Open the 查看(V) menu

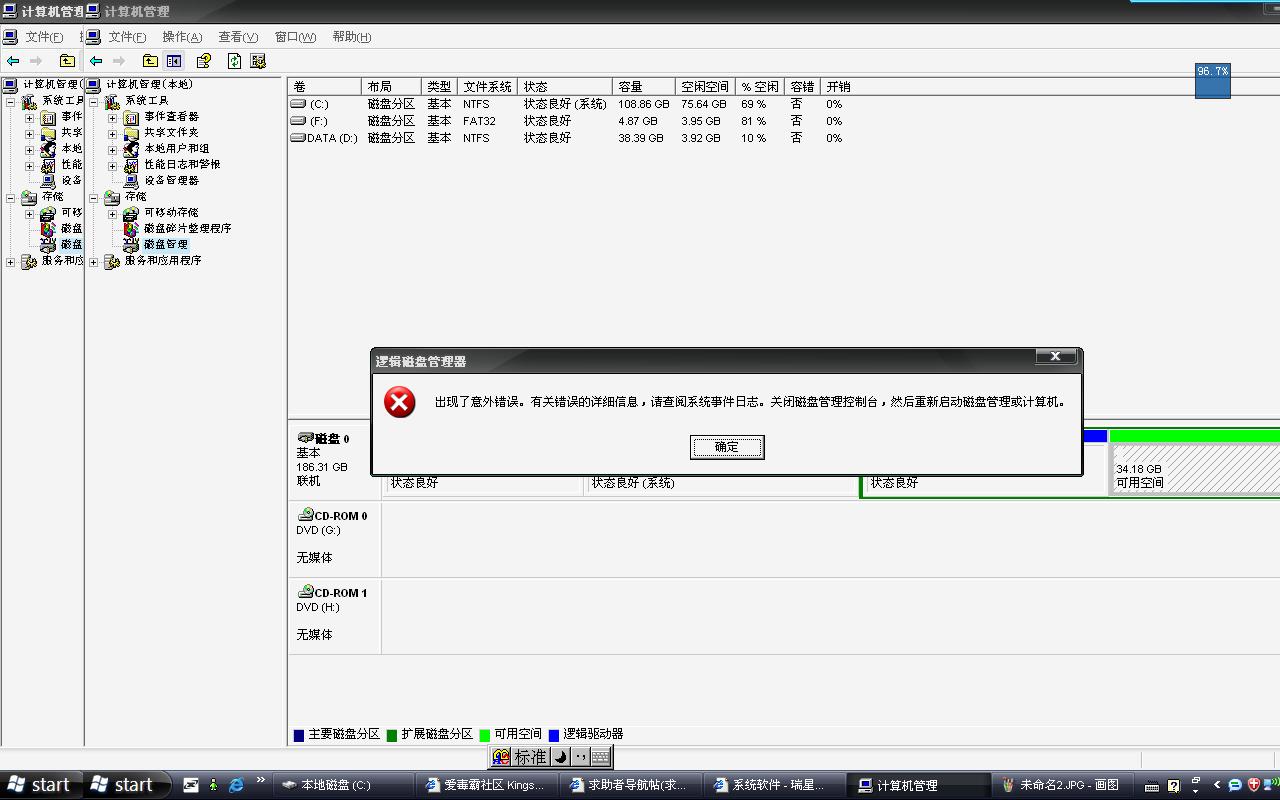coord(238,37)
